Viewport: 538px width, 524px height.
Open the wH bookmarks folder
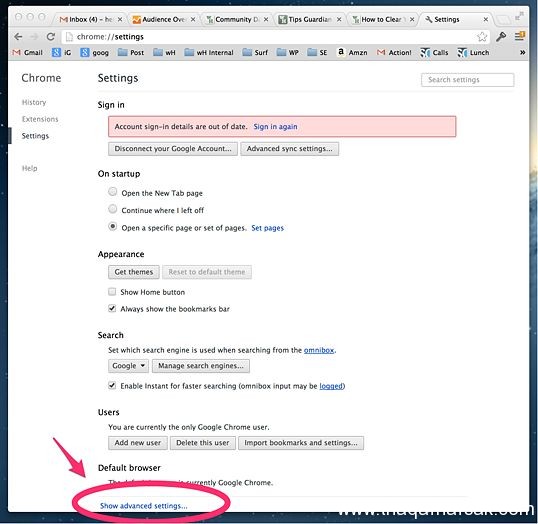[x=164, y=53]
